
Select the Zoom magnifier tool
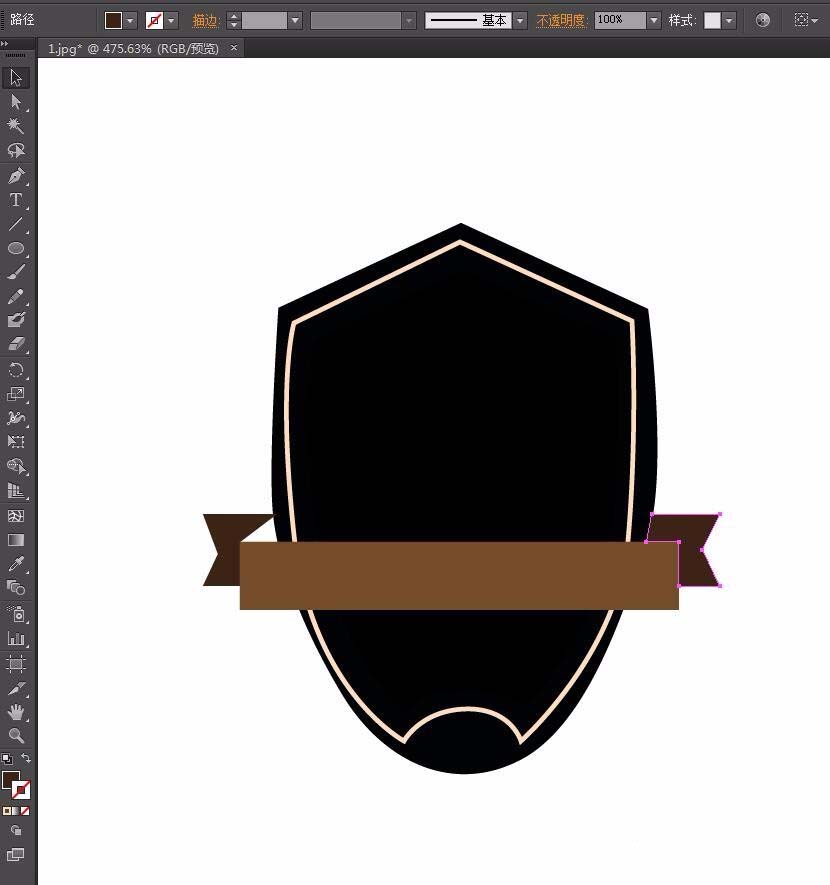pyautogui.click(x=16, y=736)
